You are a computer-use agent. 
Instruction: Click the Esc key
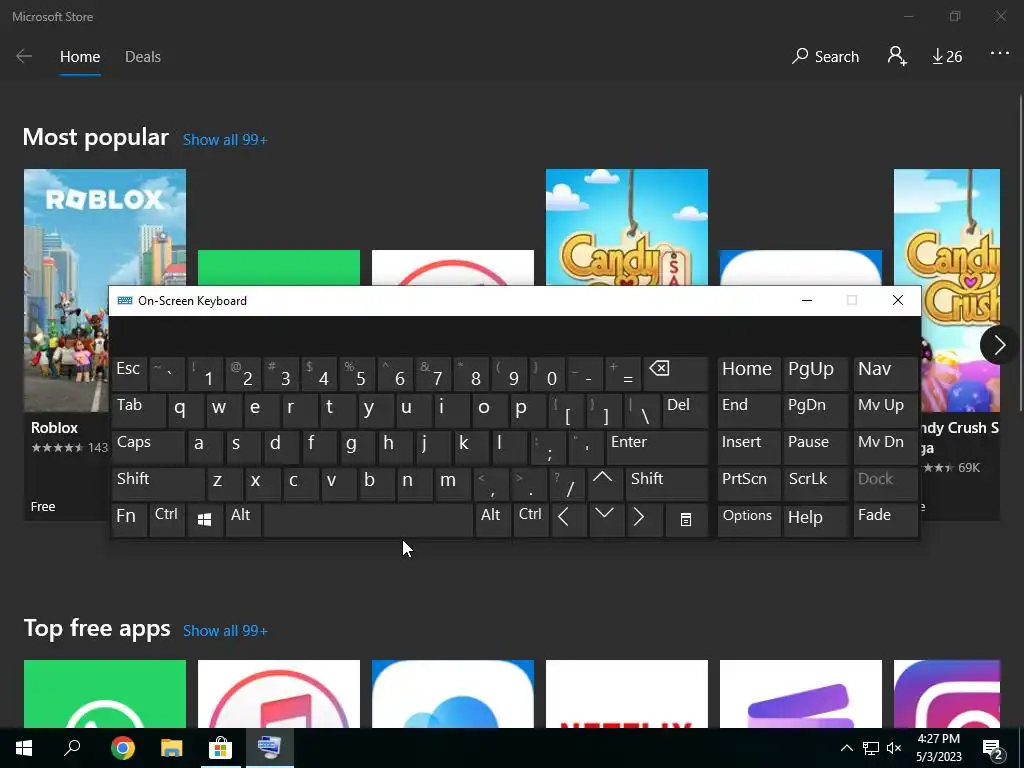pos(129,374)
